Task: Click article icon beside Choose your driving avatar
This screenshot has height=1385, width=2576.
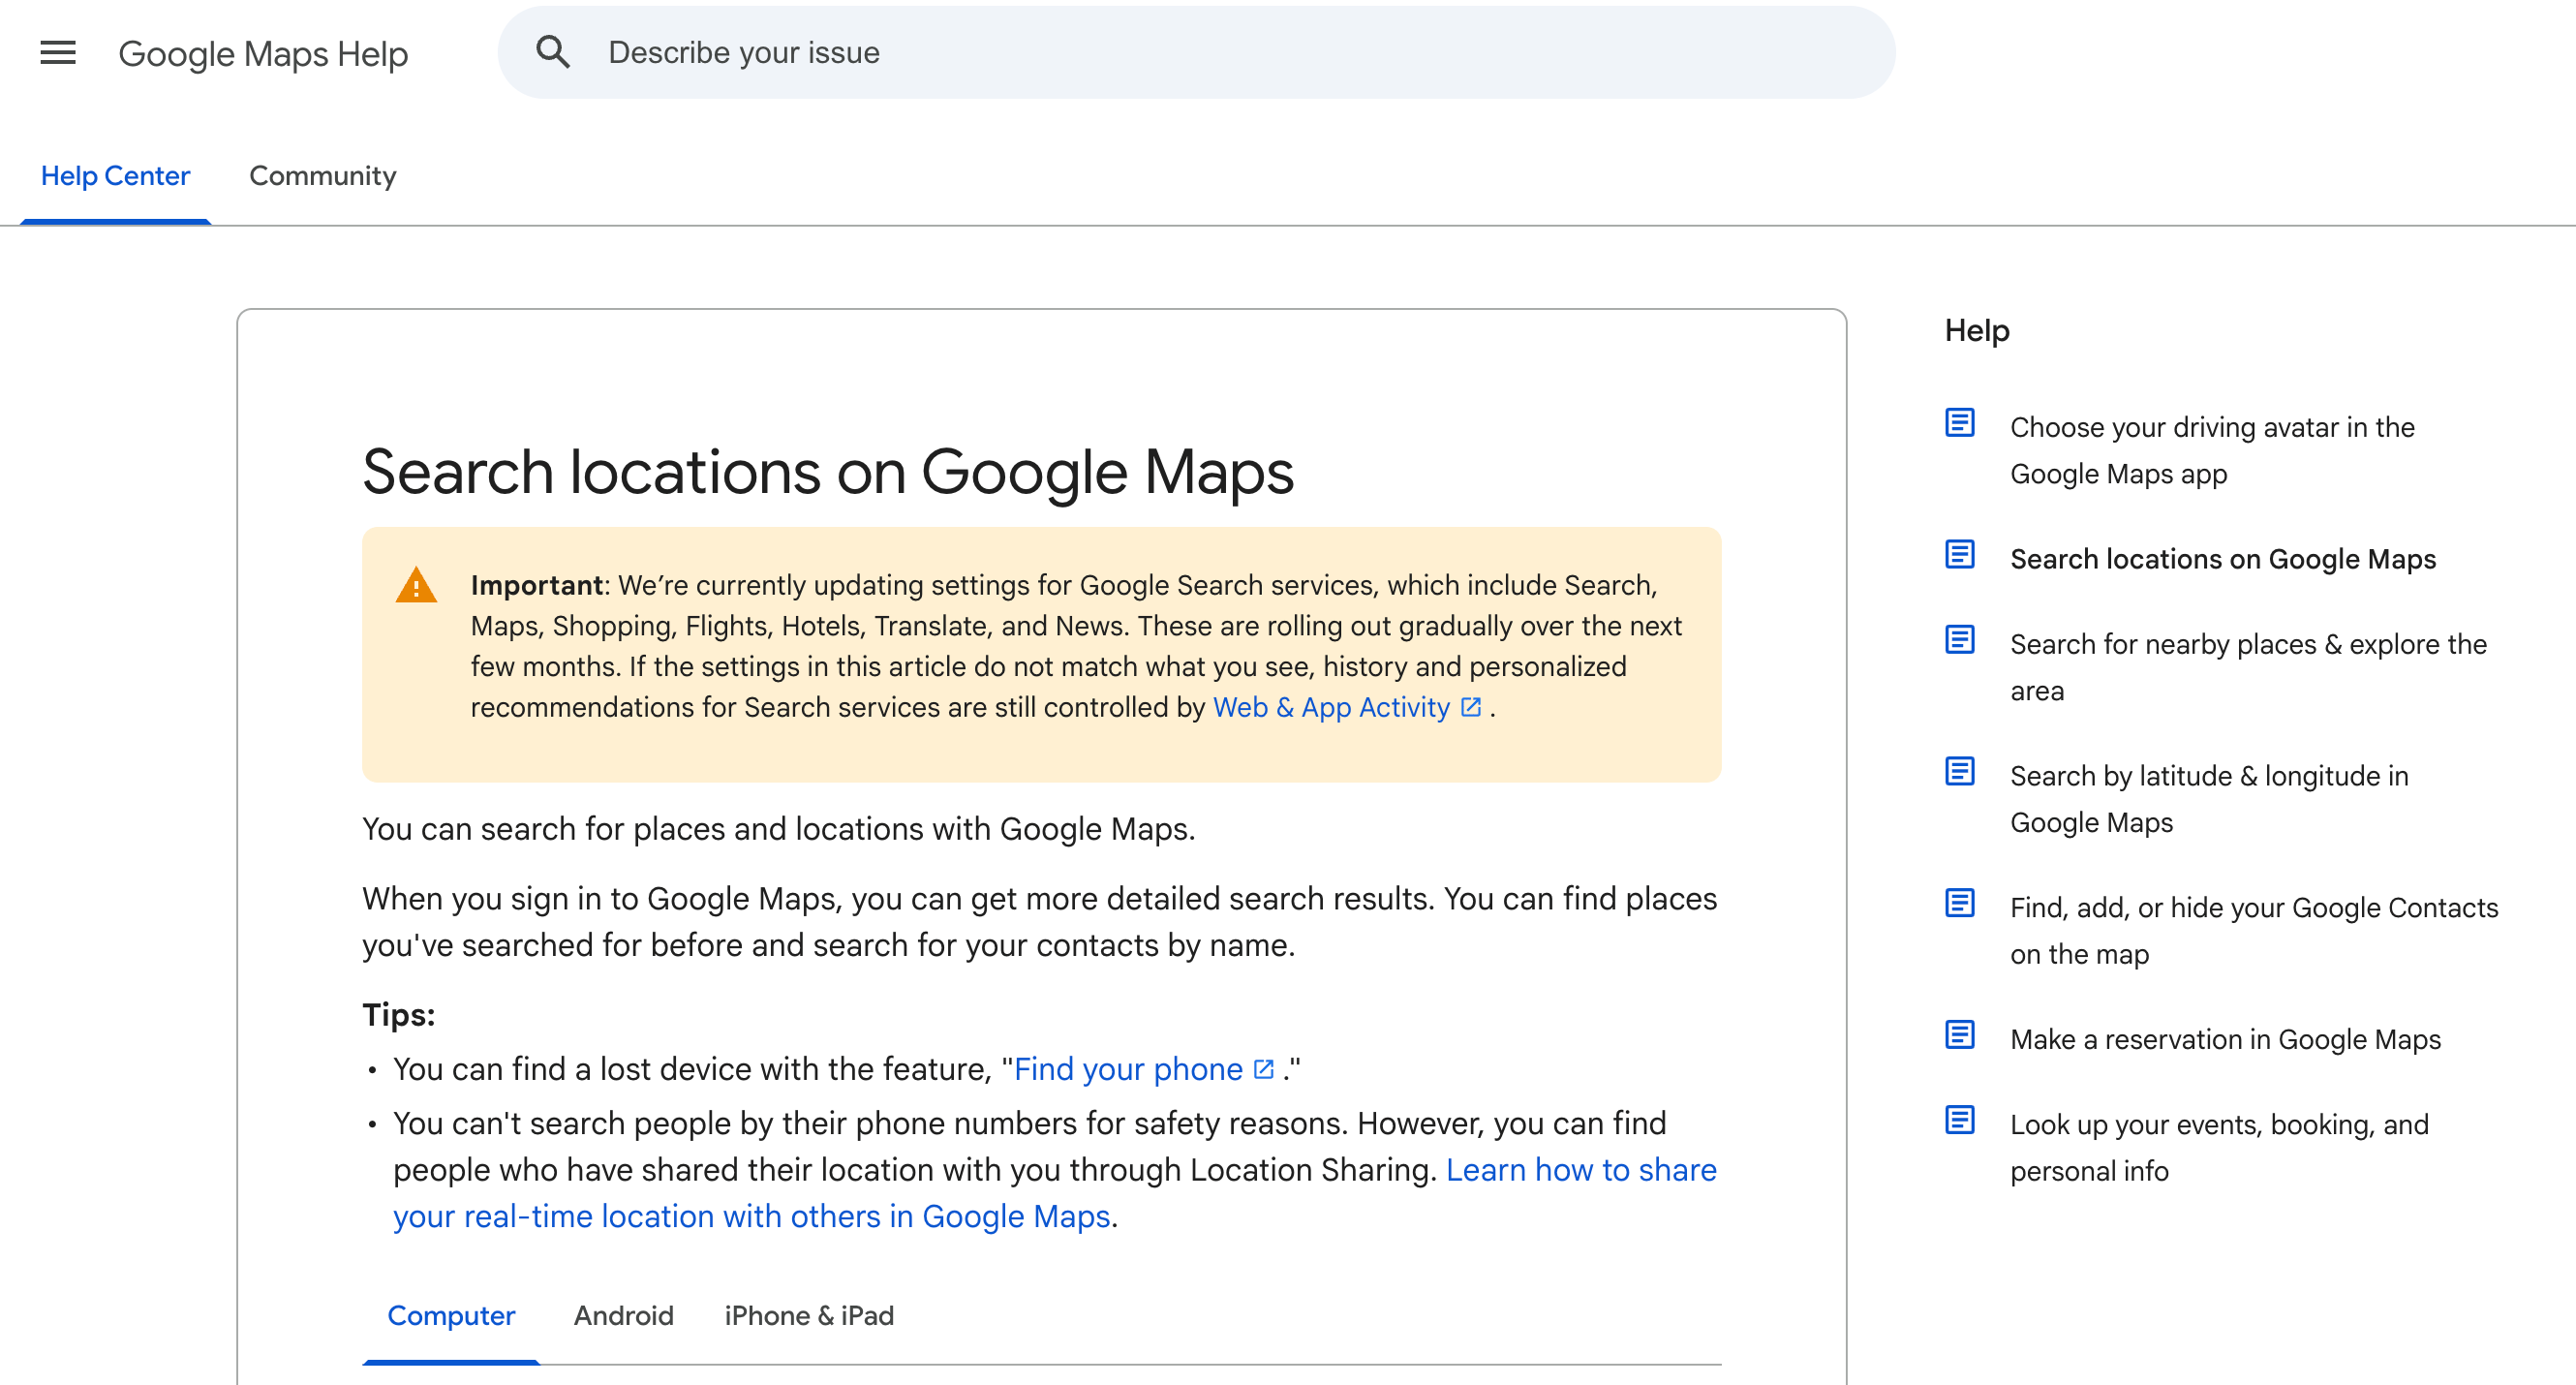Action: [x=1960, y=423]
